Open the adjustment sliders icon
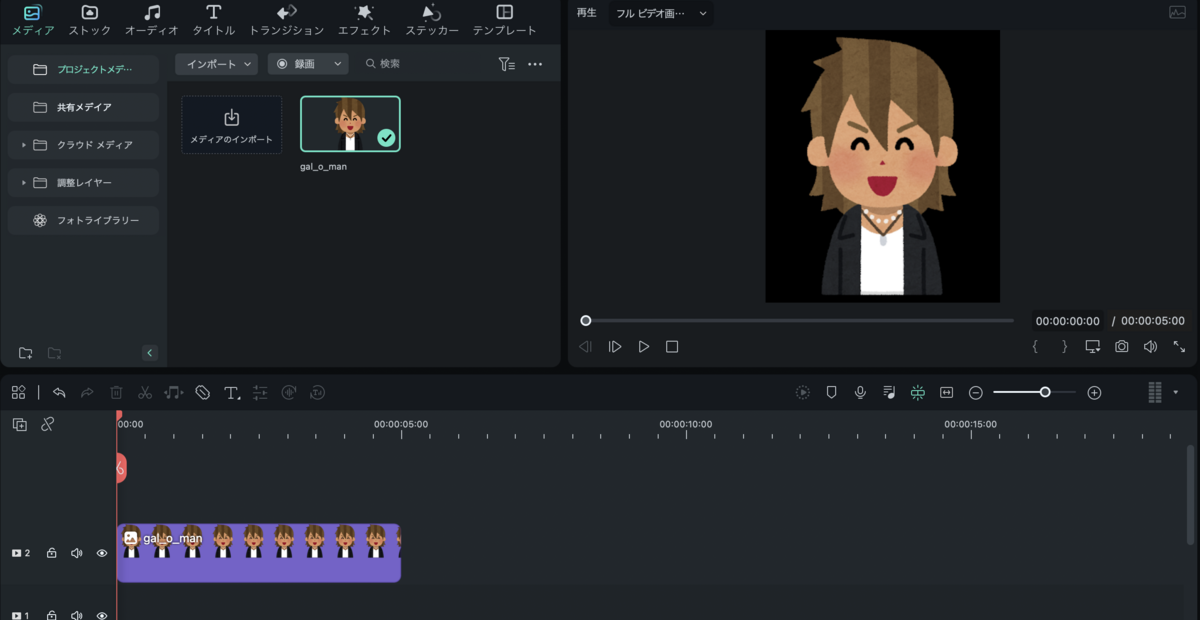This screenshot has width=1200, height=620. click(x=260, y=393)
